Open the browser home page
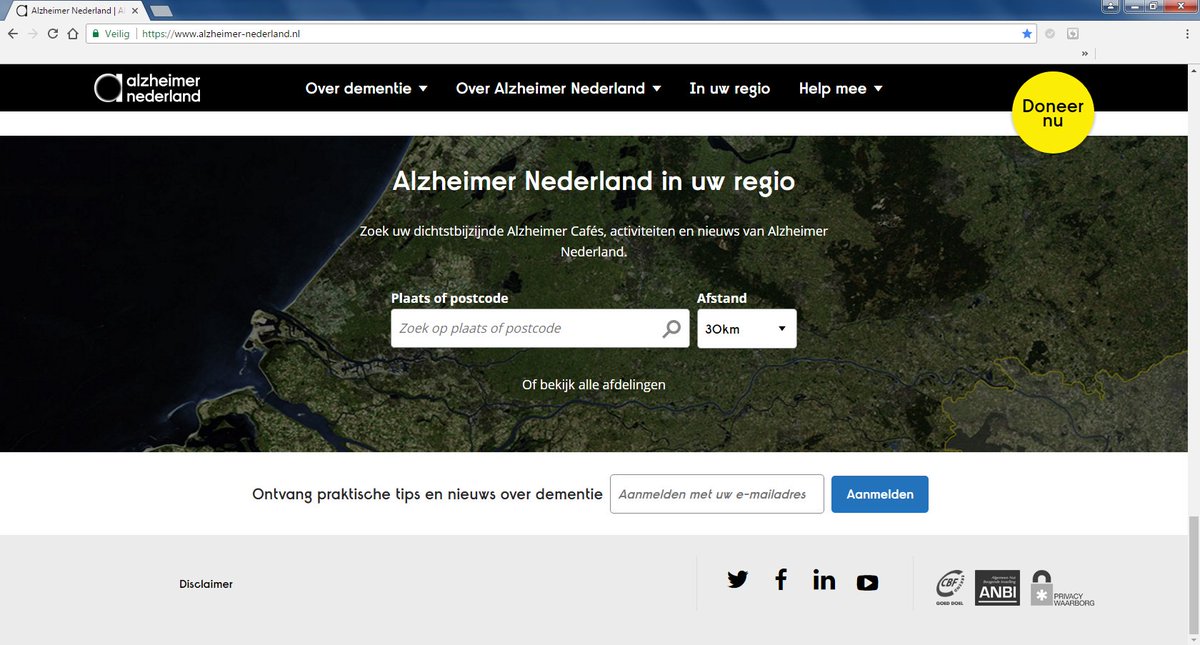The image size is (1200, 645). (x=73, y=33)
